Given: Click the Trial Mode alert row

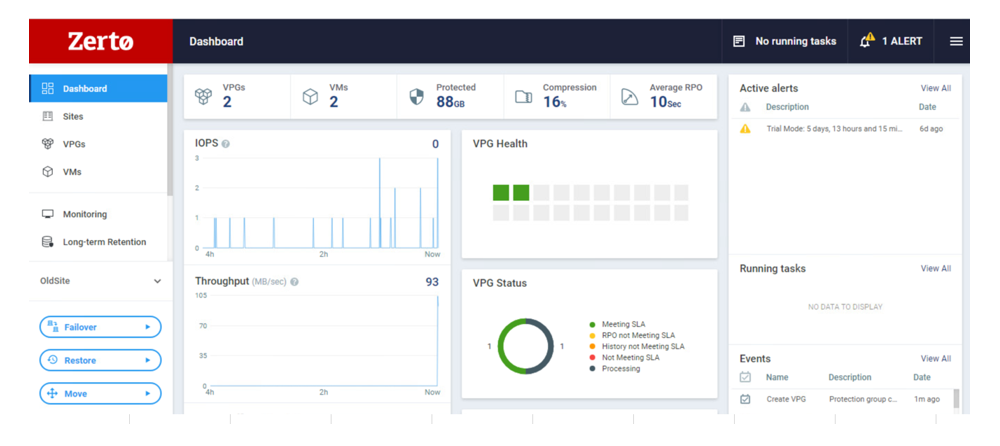Looking at the screenshot, I should point(844,129).
